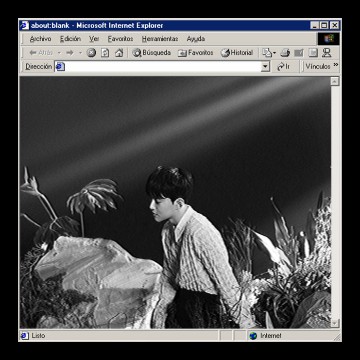Click the Edit page toolbar icon
Image resolution: width=360 pixels, height=360 pixels.
[x=299, y=53]
